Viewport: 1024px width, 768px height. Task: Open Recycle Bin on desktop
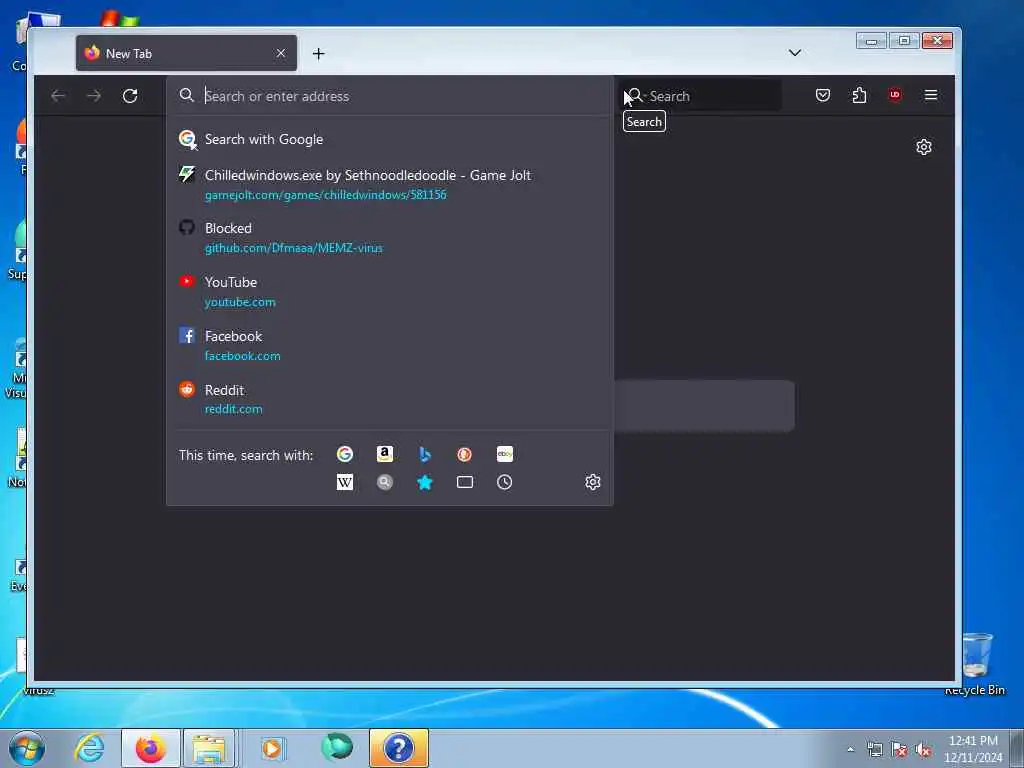point(976,664)
